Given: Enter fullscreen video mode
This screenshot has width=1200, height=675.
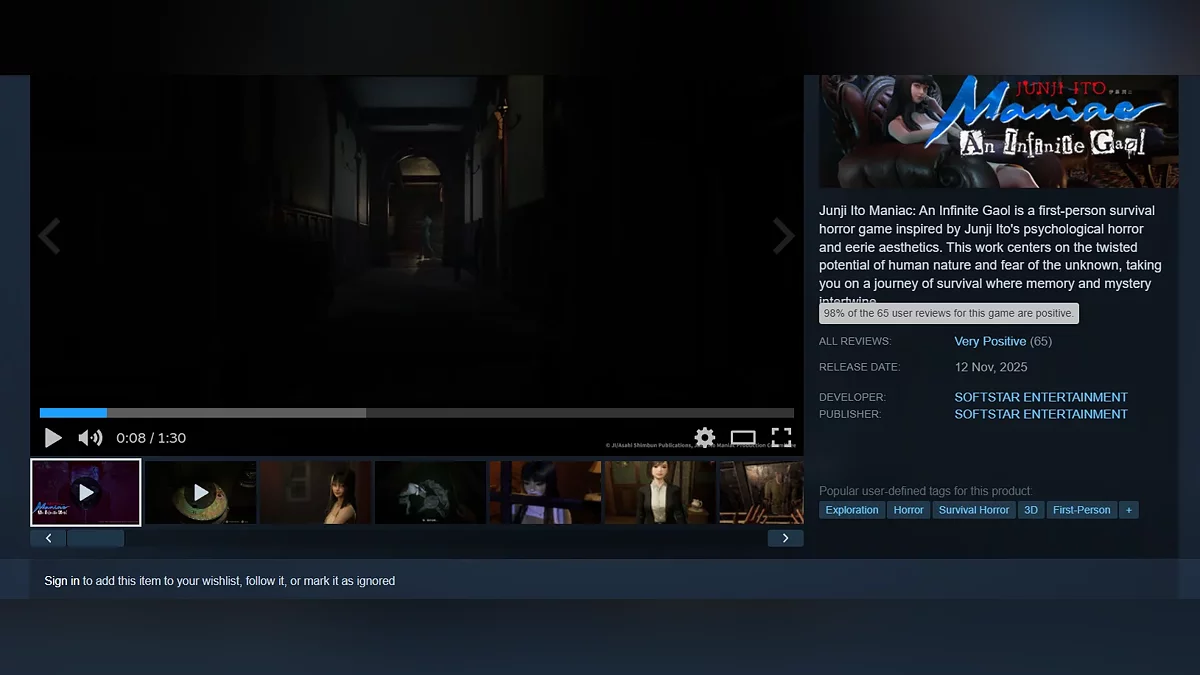Looking at the screenshot, I should coord(781,438).
